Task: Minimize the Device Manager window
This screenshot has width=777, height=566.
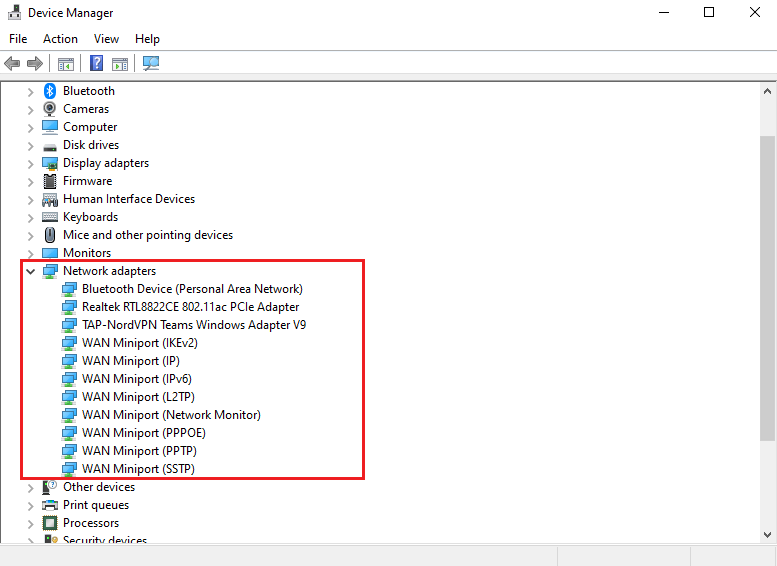Action: tap(664, 12)
